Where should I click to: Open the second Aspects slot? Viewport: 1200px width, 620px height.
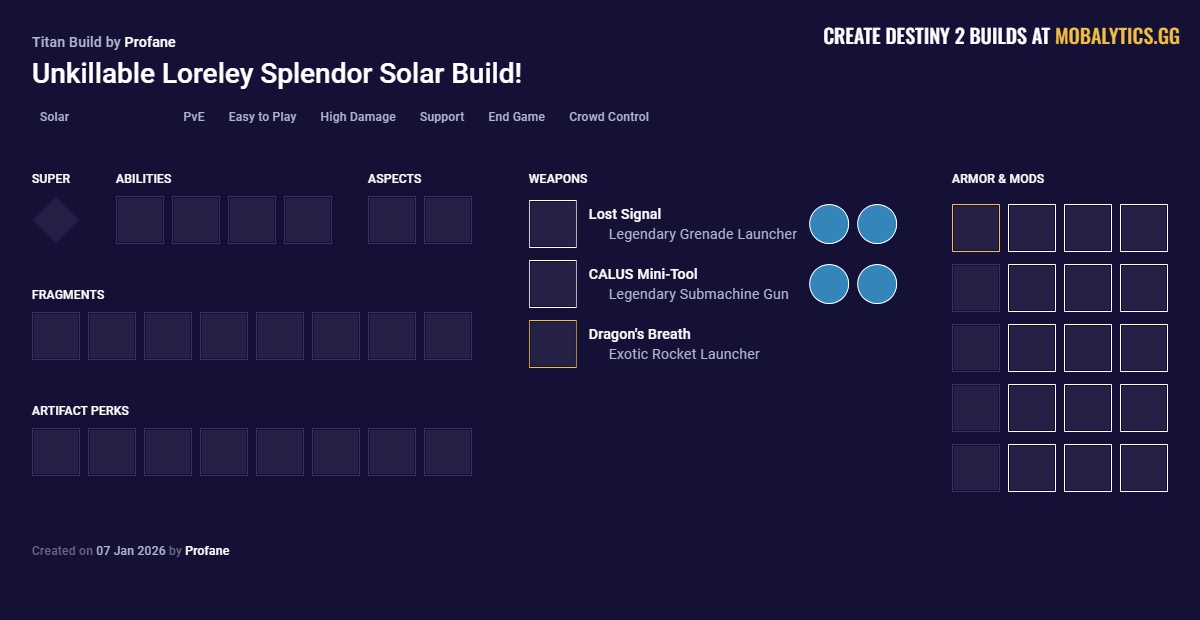click(447, 219)
